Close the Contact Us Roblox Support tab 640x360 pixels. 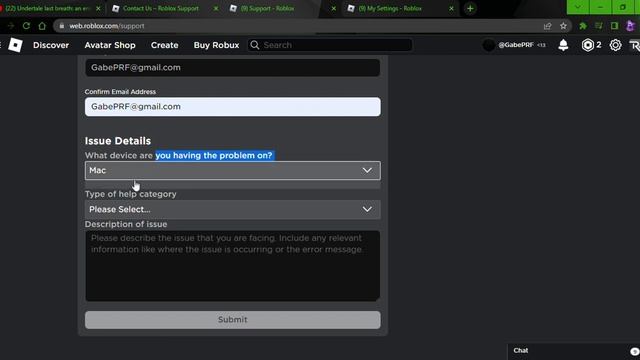tap(216, 8)
